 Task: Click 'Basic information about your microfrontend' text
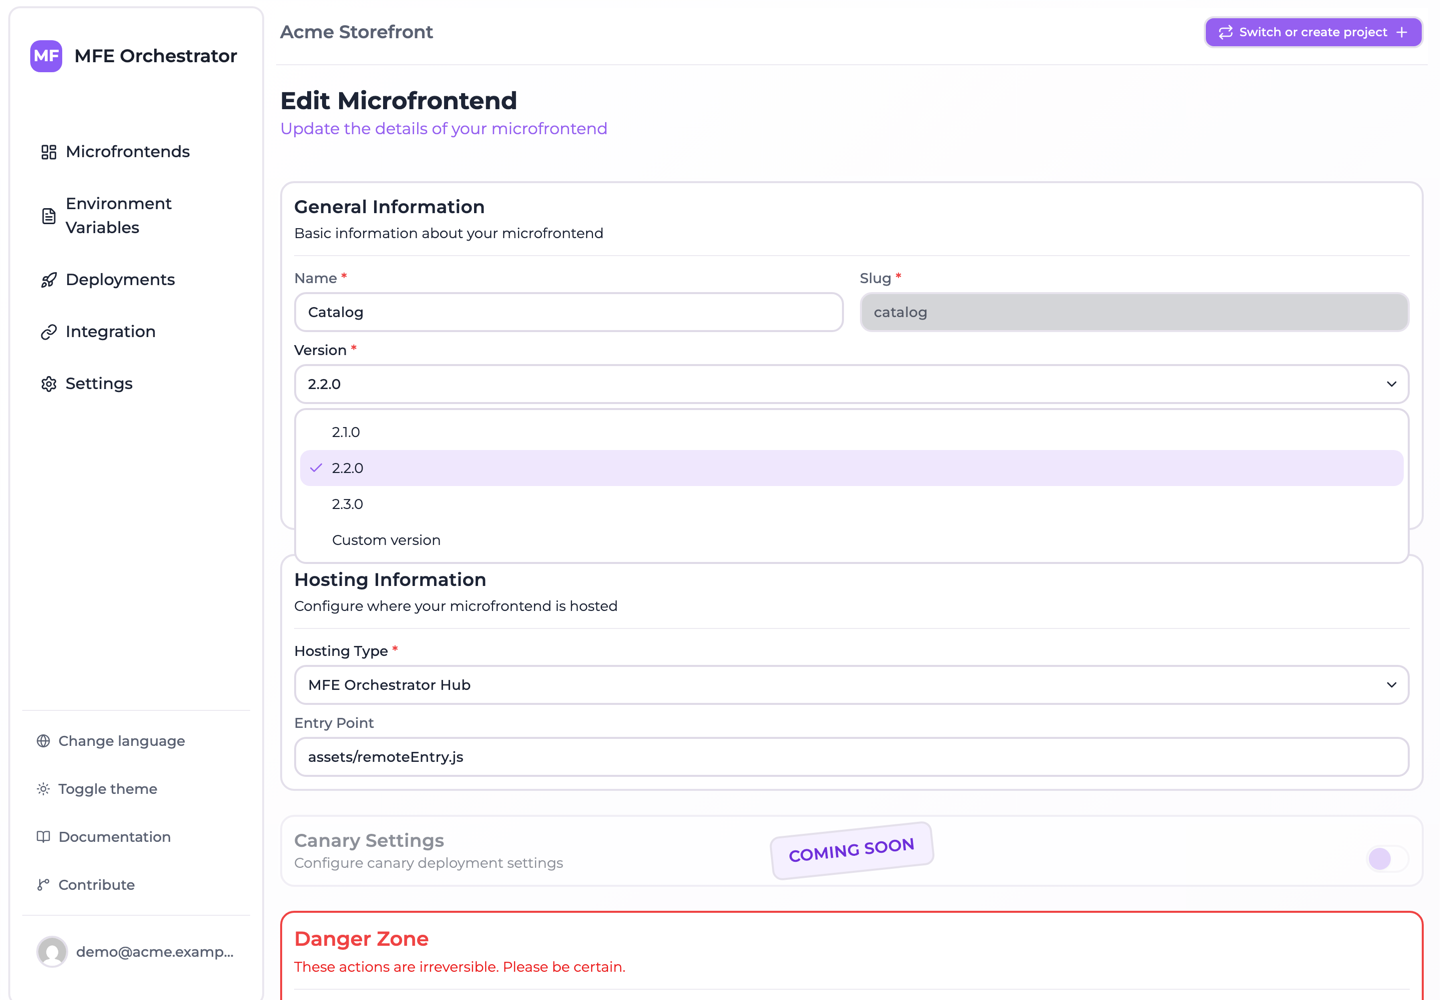click(448, 233)
